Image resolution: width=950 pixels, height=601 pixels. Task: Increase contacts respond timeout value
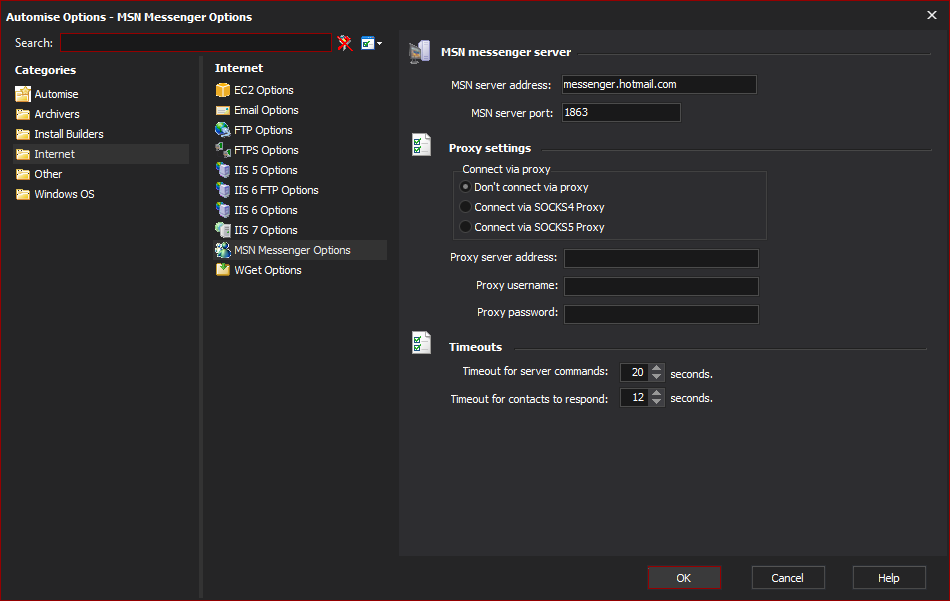pos(657,393)
